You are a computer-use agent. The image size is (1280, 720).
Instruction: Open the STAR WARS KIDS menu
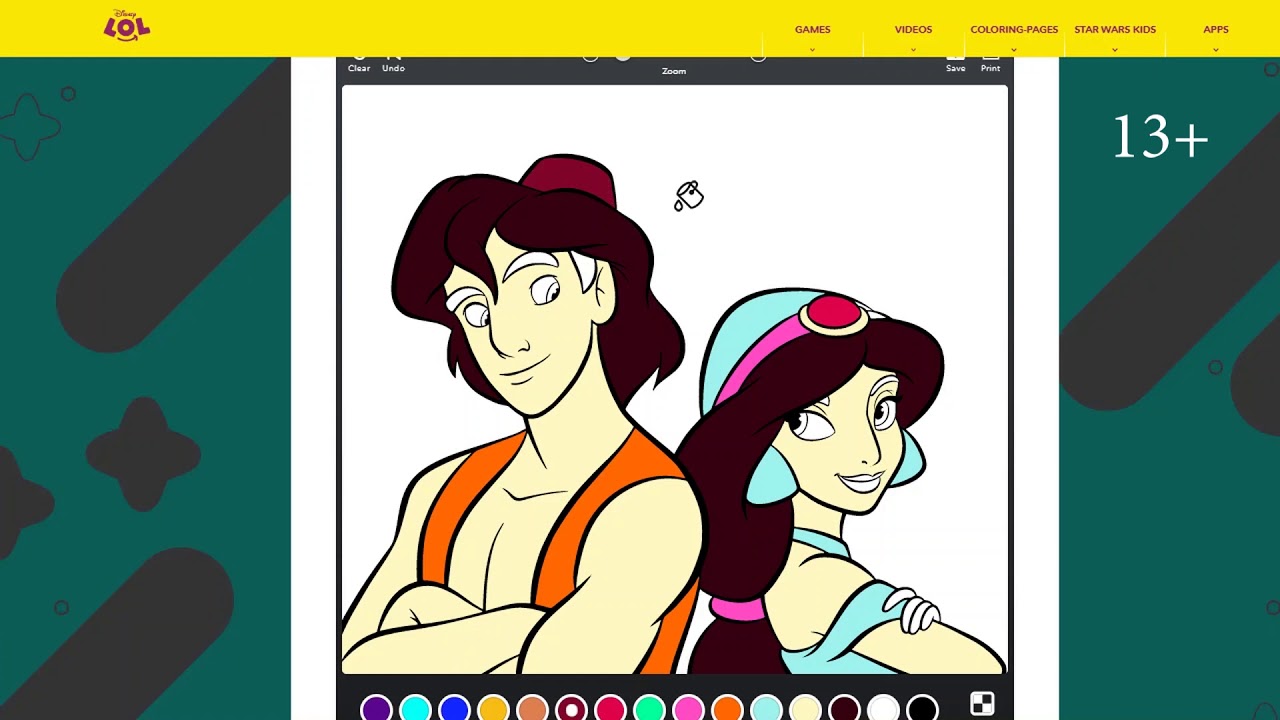[1115, 29]
